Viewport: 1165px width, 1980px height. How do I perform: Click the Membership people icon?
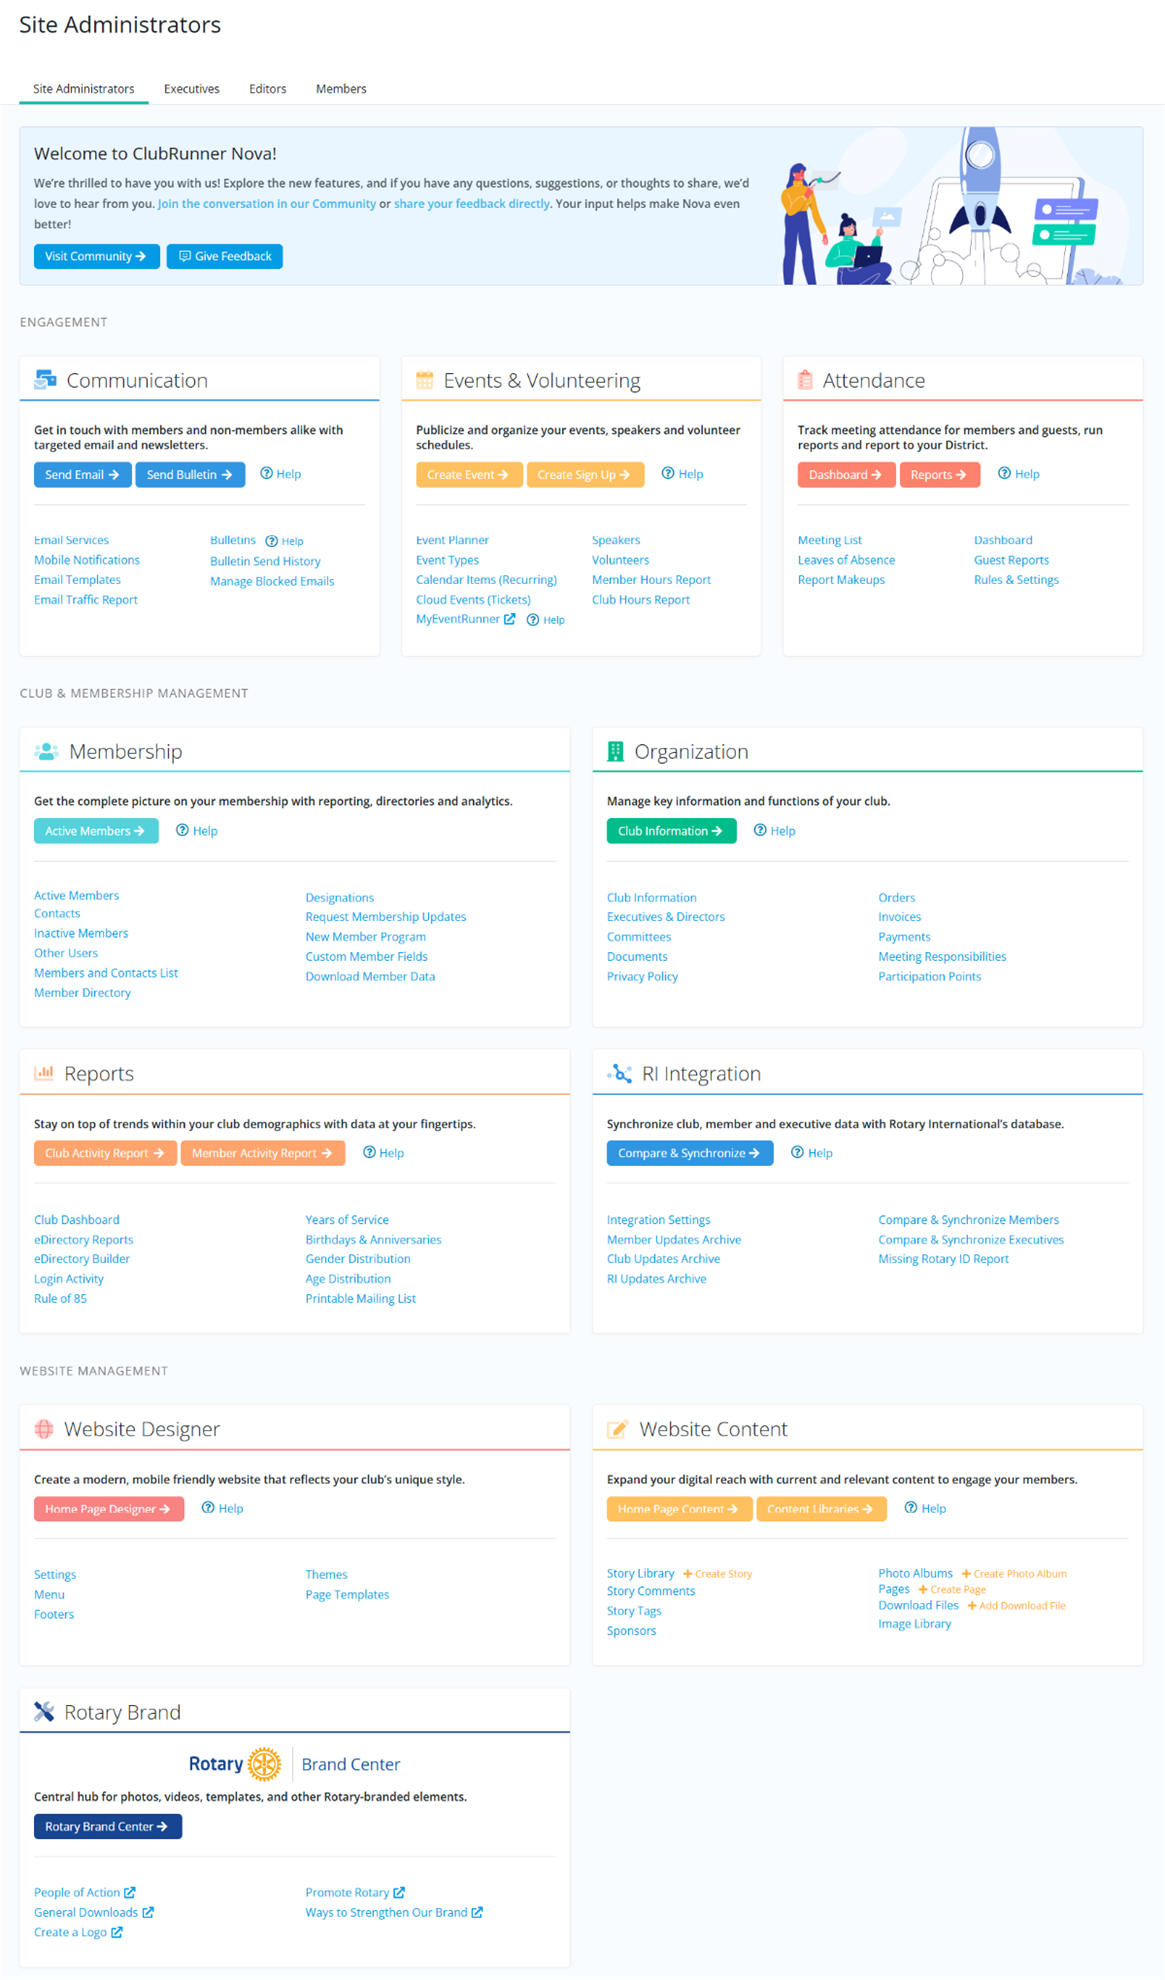click(x=46, y=752)
